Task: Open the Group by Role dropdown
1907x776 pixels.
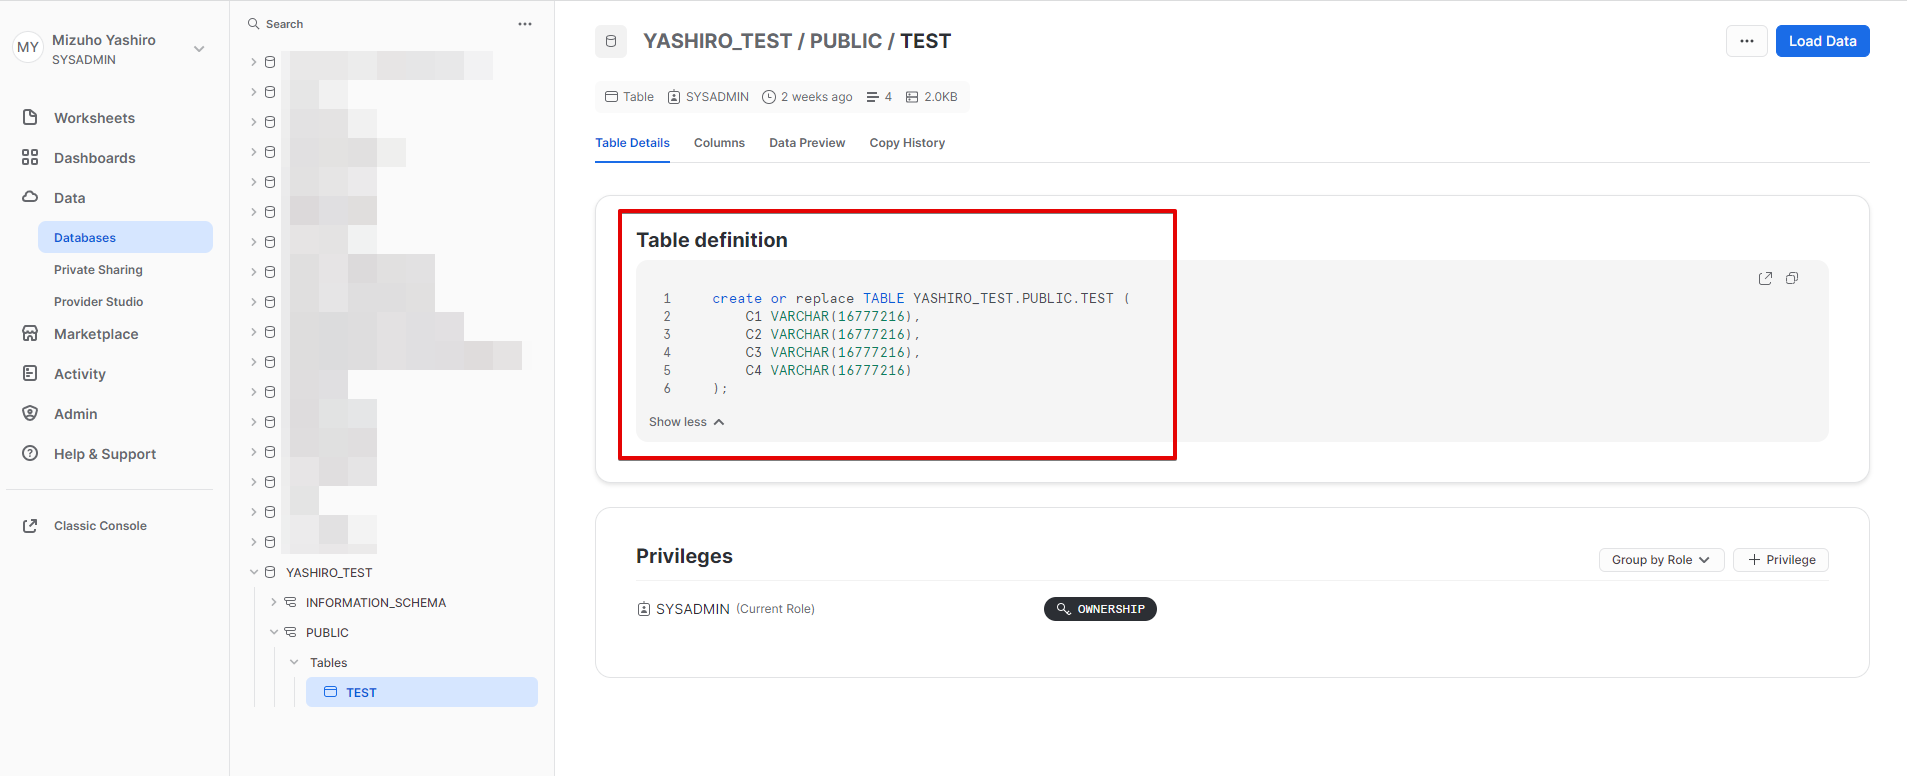Action: pos(1661,560)
